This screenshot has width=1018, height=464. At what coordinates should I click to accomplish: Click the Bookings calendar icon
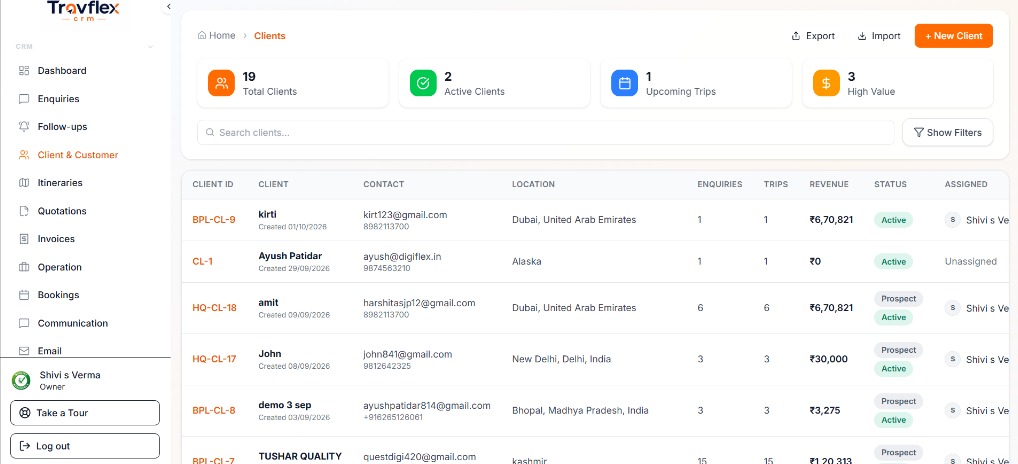(24, 295)
